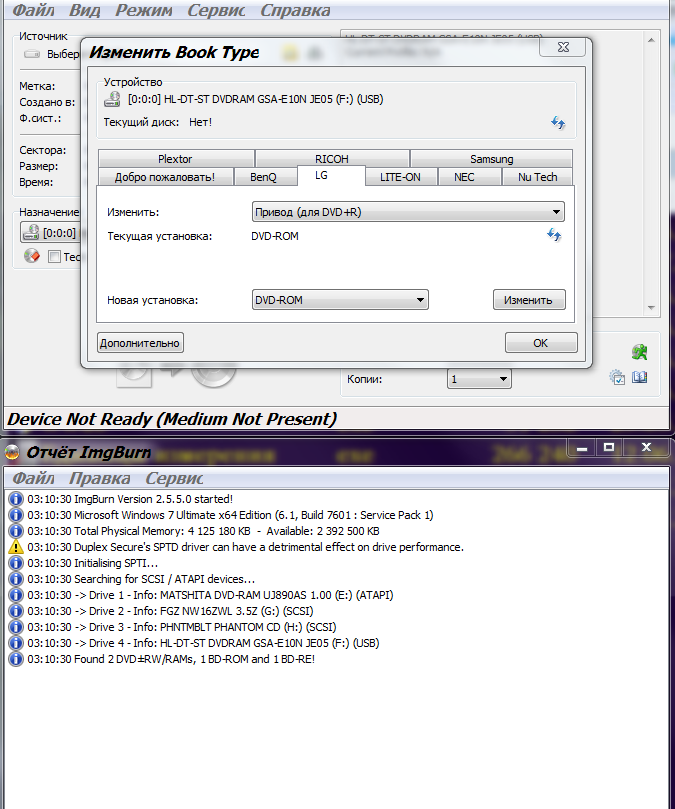Click the source file browse icon
Image resolution: width=675 pixels, height=809 pixels.
[32, 54]
